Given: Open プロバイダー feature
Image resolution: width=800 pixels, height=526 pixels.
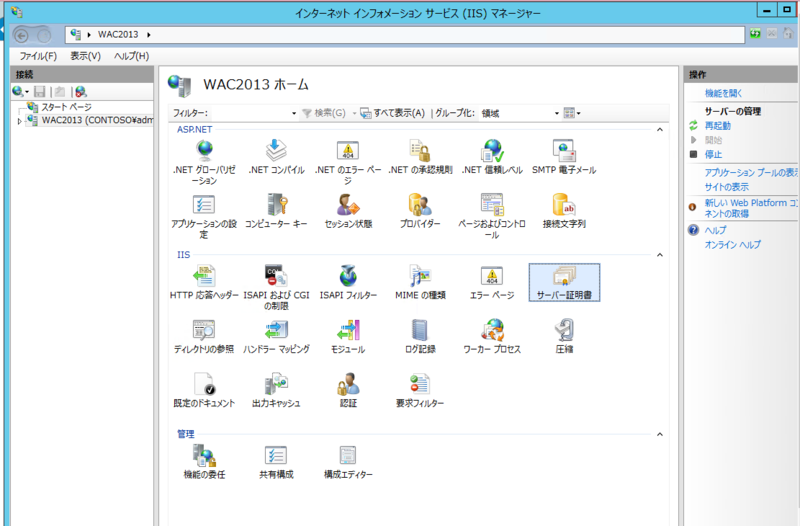Looking at the screenshot, I should click(420, 211).
